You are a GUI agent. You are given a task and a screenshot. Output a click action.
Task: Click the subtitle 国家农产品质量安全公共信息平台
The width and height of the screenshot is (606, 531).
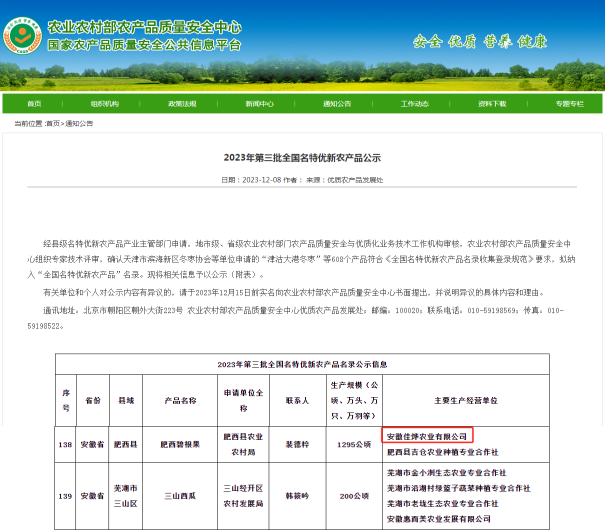pyautogui.click(x=144, y=45)
